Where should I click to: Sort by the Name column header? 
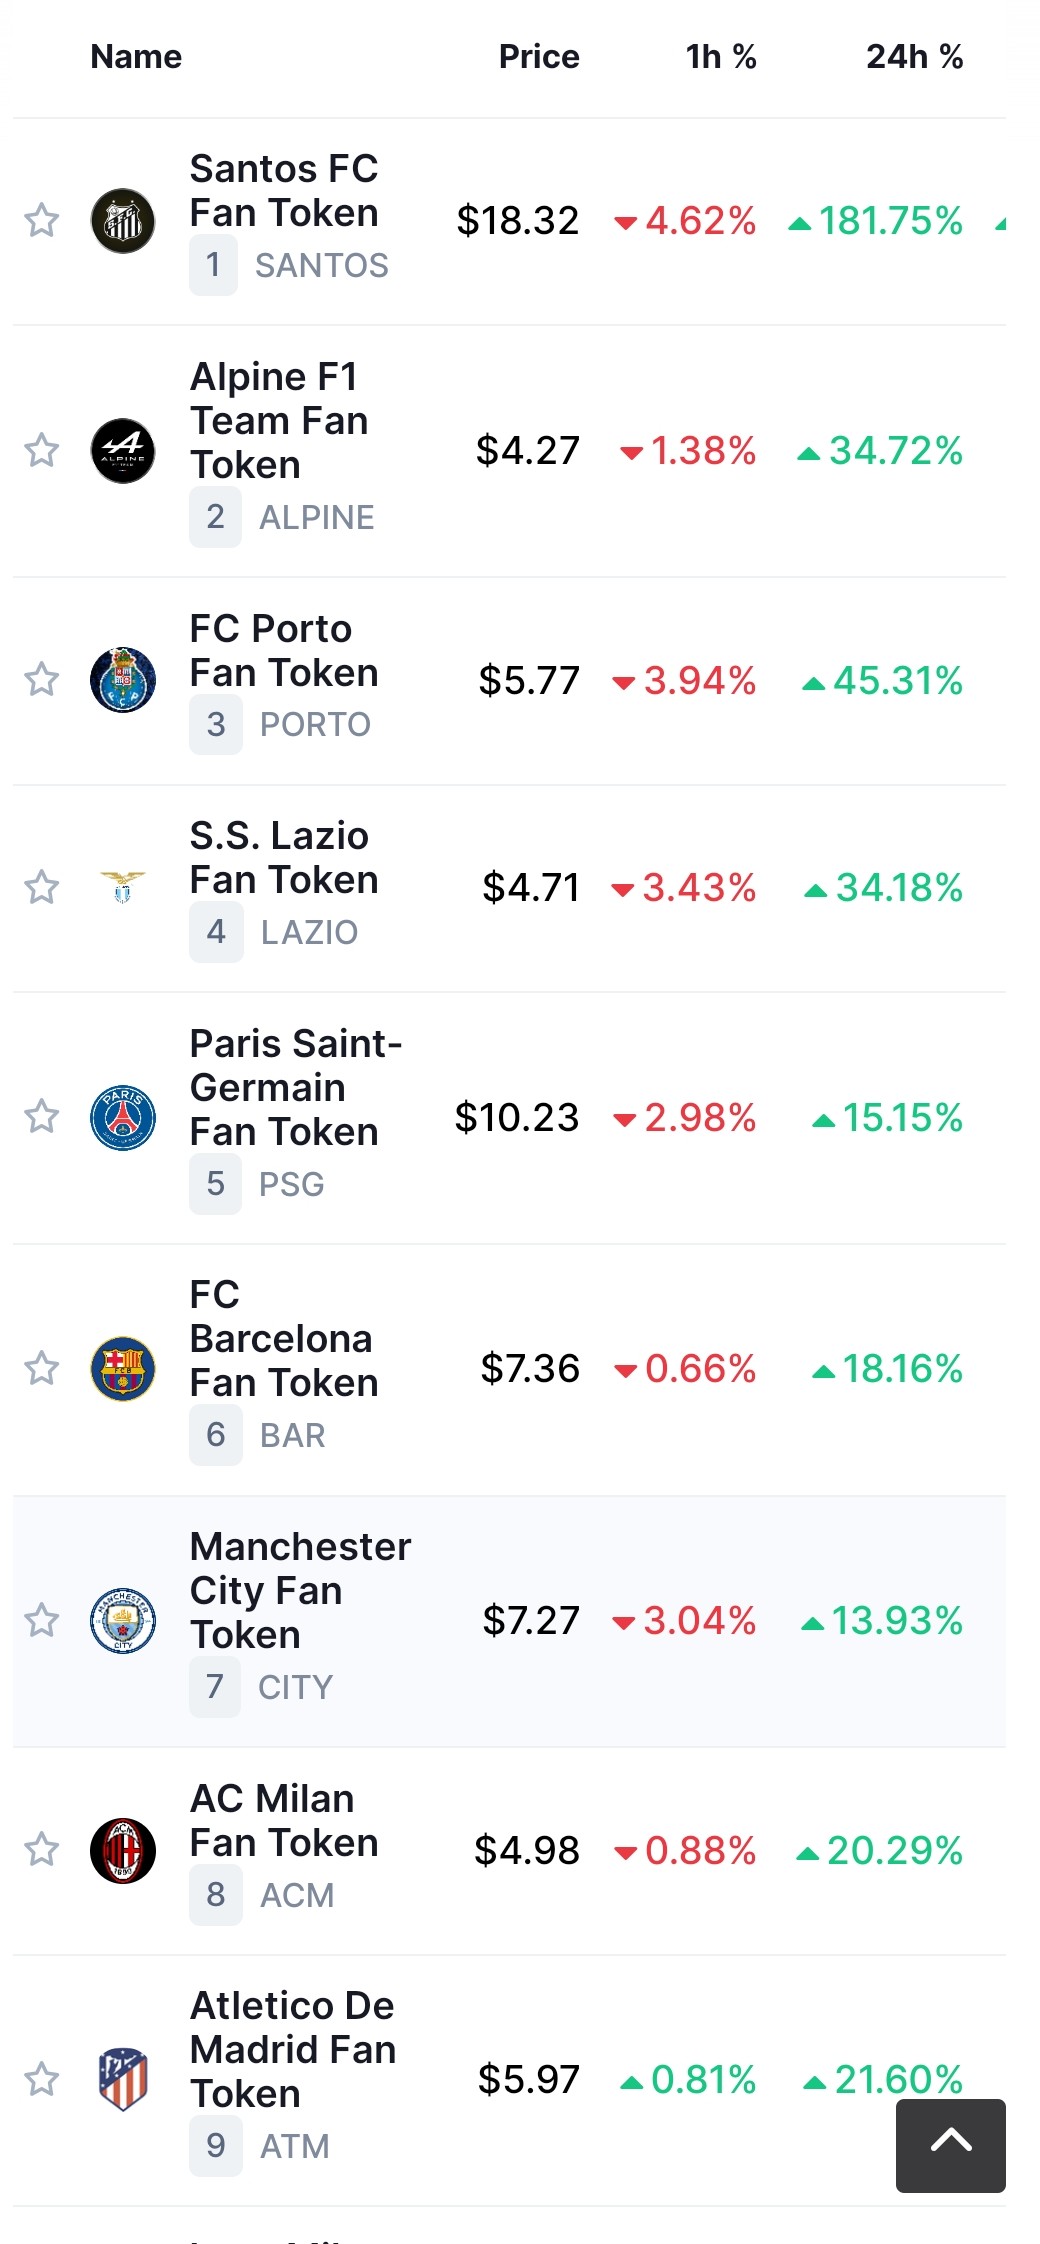[x=136, y=57]
